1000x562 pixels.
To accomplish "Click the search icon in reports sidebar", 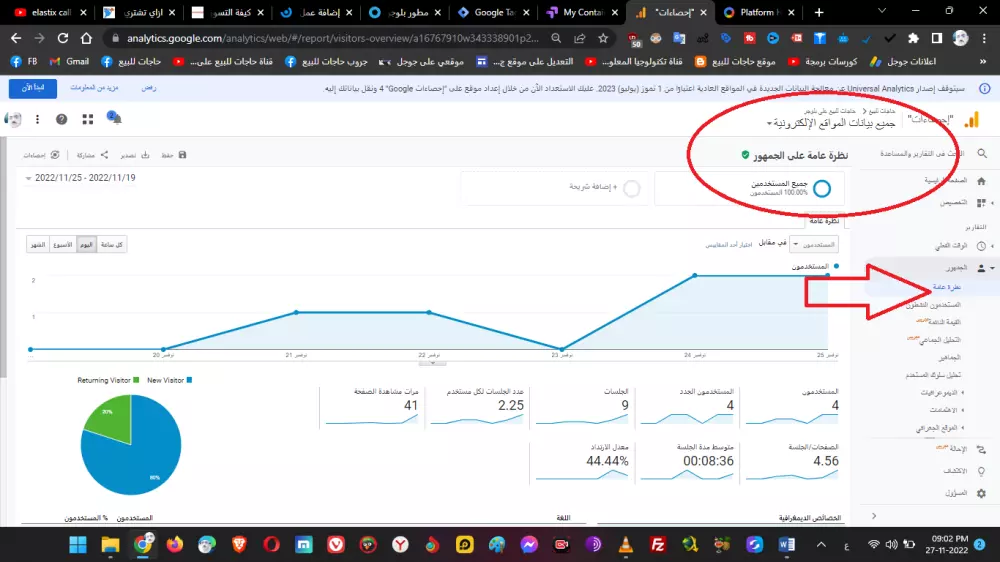I will (x=982, y=154).
